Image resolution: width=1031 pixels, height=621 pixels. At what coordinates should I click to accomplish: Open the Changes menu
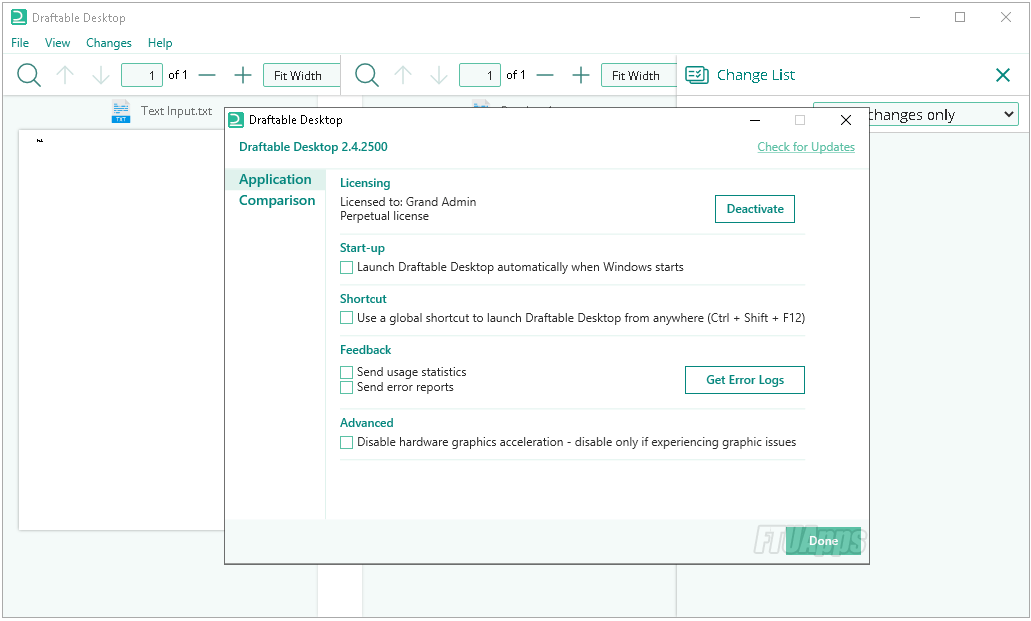(108, 43)
